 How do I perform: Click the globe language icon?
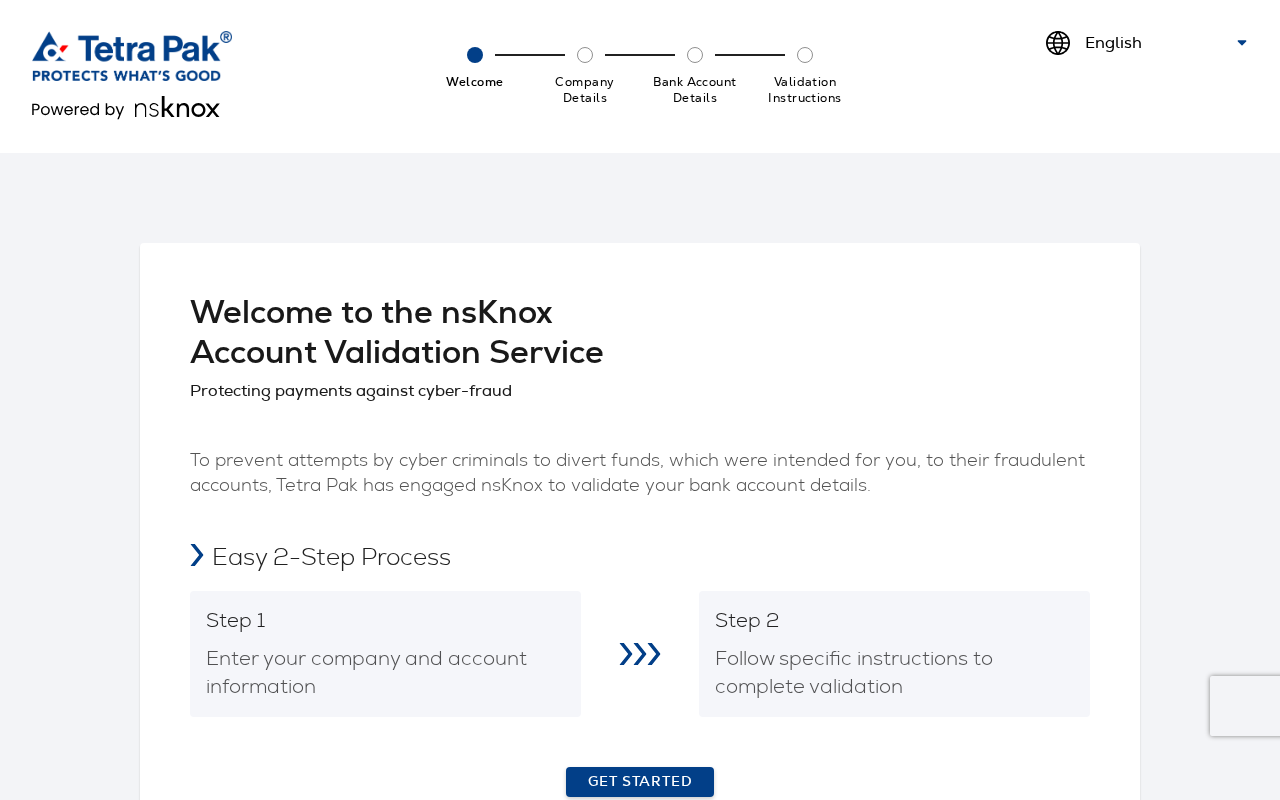[x=1058, y=43]
